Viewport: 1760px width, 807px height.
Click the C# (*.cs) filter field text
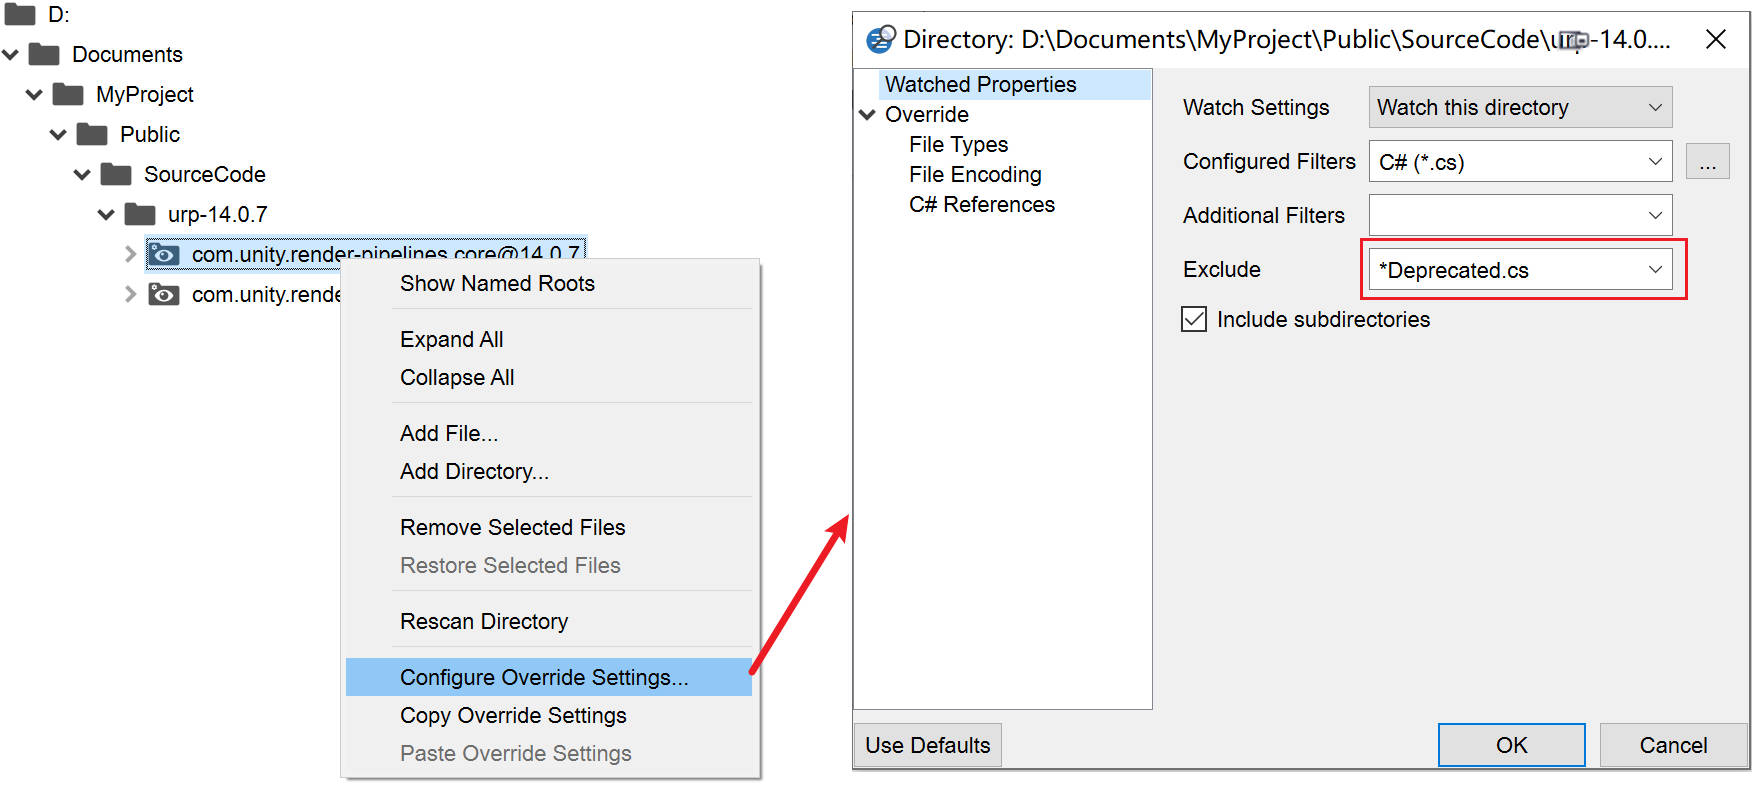click(x=1421, y=162)
